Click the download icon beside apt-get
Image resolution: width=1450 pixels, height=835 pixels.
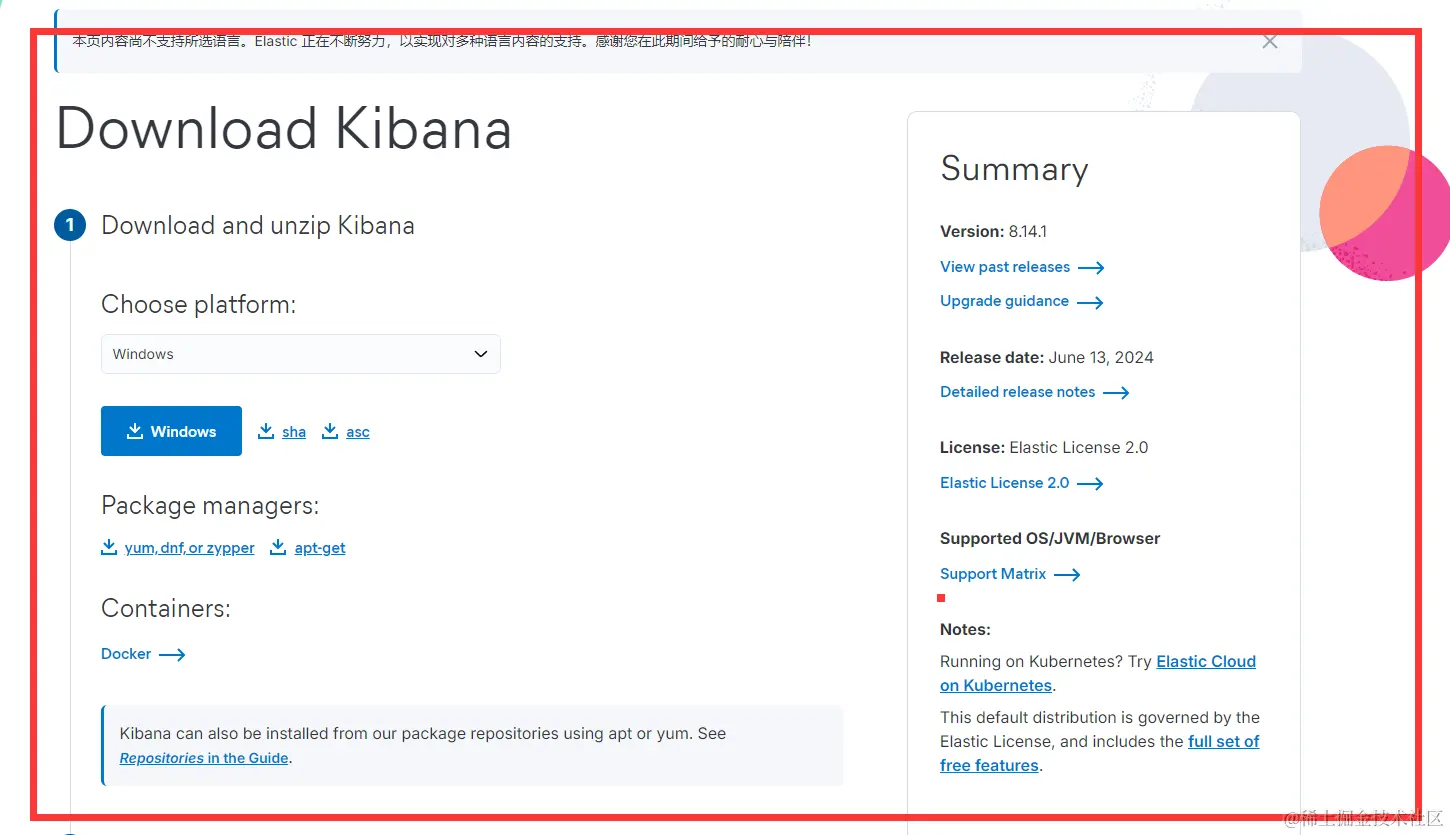point(279,547)
